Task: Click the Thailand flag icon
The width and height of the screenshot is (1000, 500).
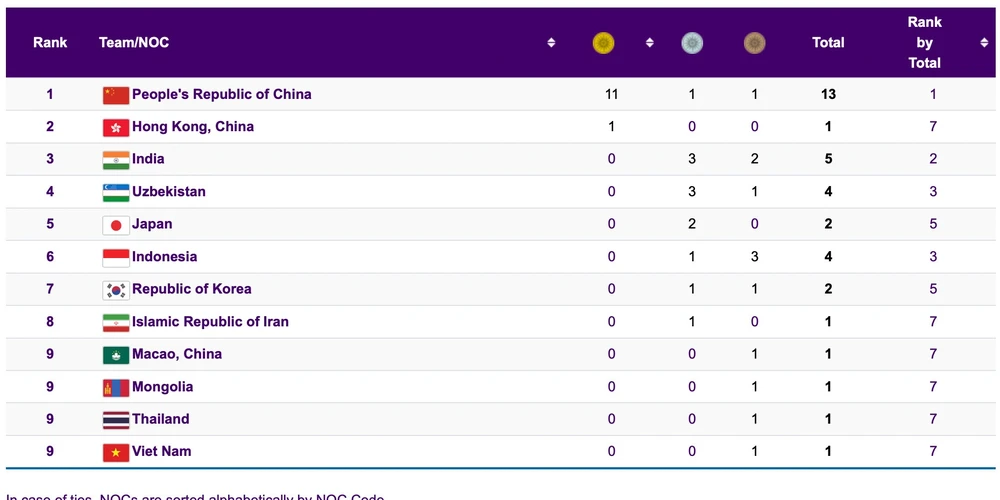Action: click(116, 420)
